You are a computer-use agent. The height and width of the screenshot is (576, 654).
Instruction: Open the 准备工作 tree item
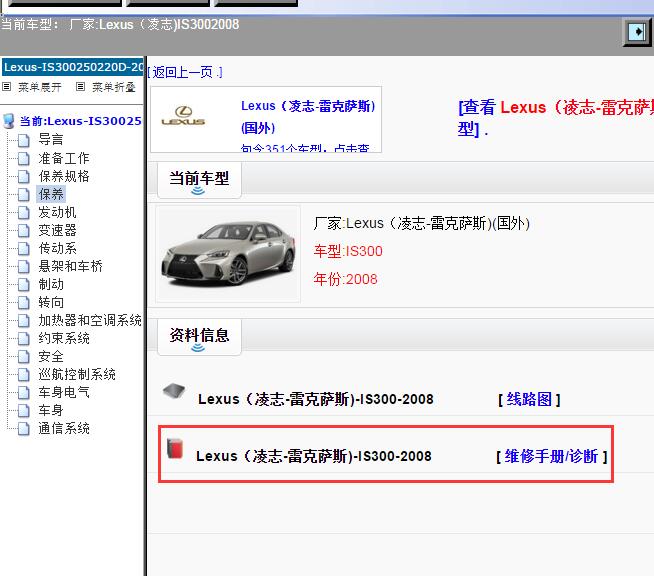(x=64, y=158)
